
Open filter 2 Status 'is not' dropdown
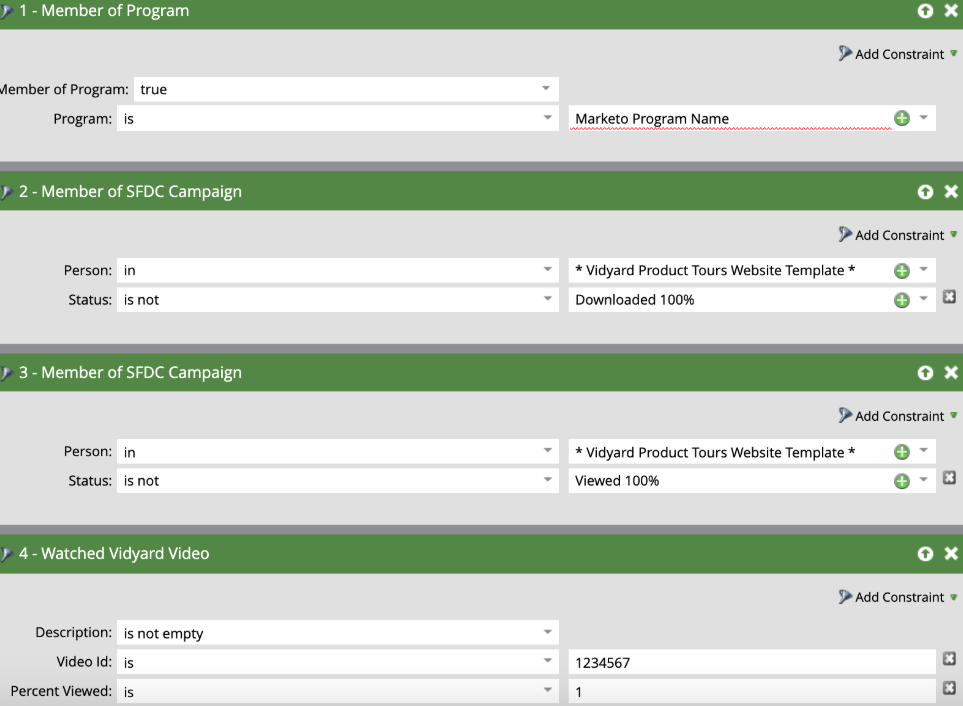(x=547, y=298)
